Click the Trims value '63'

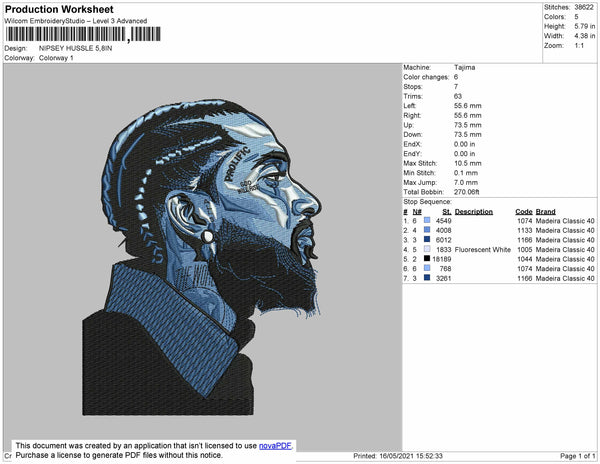tap(458, 96)
